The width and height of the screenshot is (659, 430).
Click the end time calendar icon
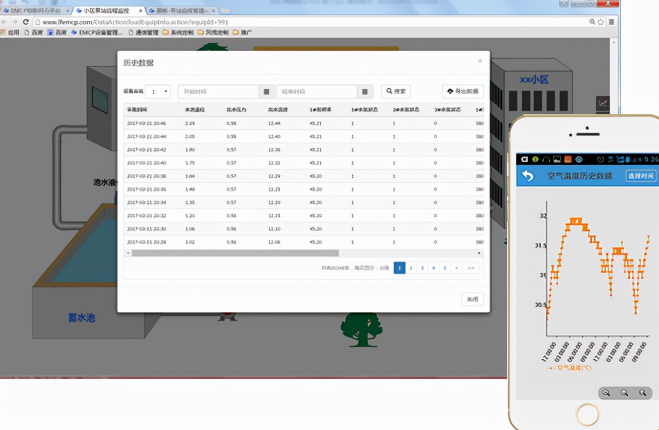point(365,91)
